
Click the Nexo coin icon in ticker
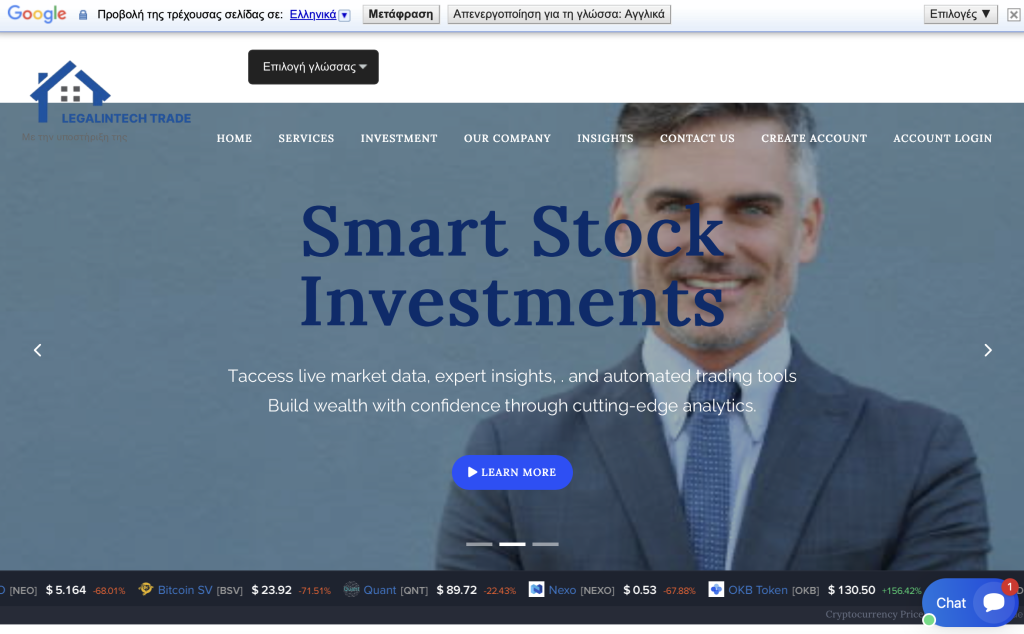pos(536,590)
